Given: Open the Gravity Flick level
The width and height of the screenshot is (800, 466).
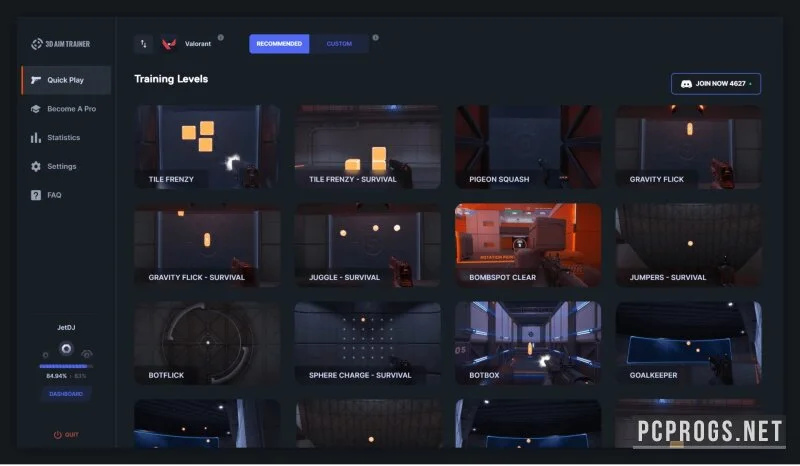Looking at the screenshot, I should point(688,147).
